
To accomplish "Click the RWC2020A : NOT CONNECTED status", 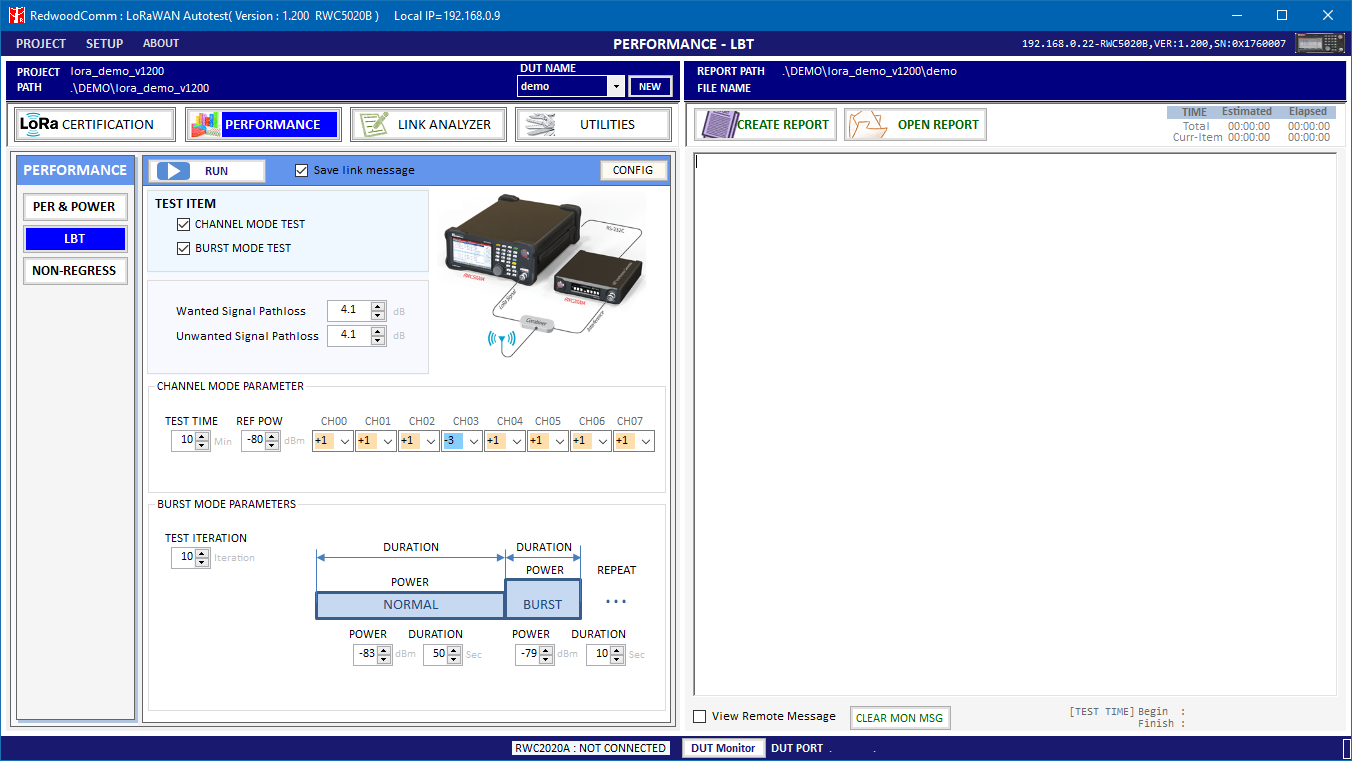I will [x=590, y=748].
